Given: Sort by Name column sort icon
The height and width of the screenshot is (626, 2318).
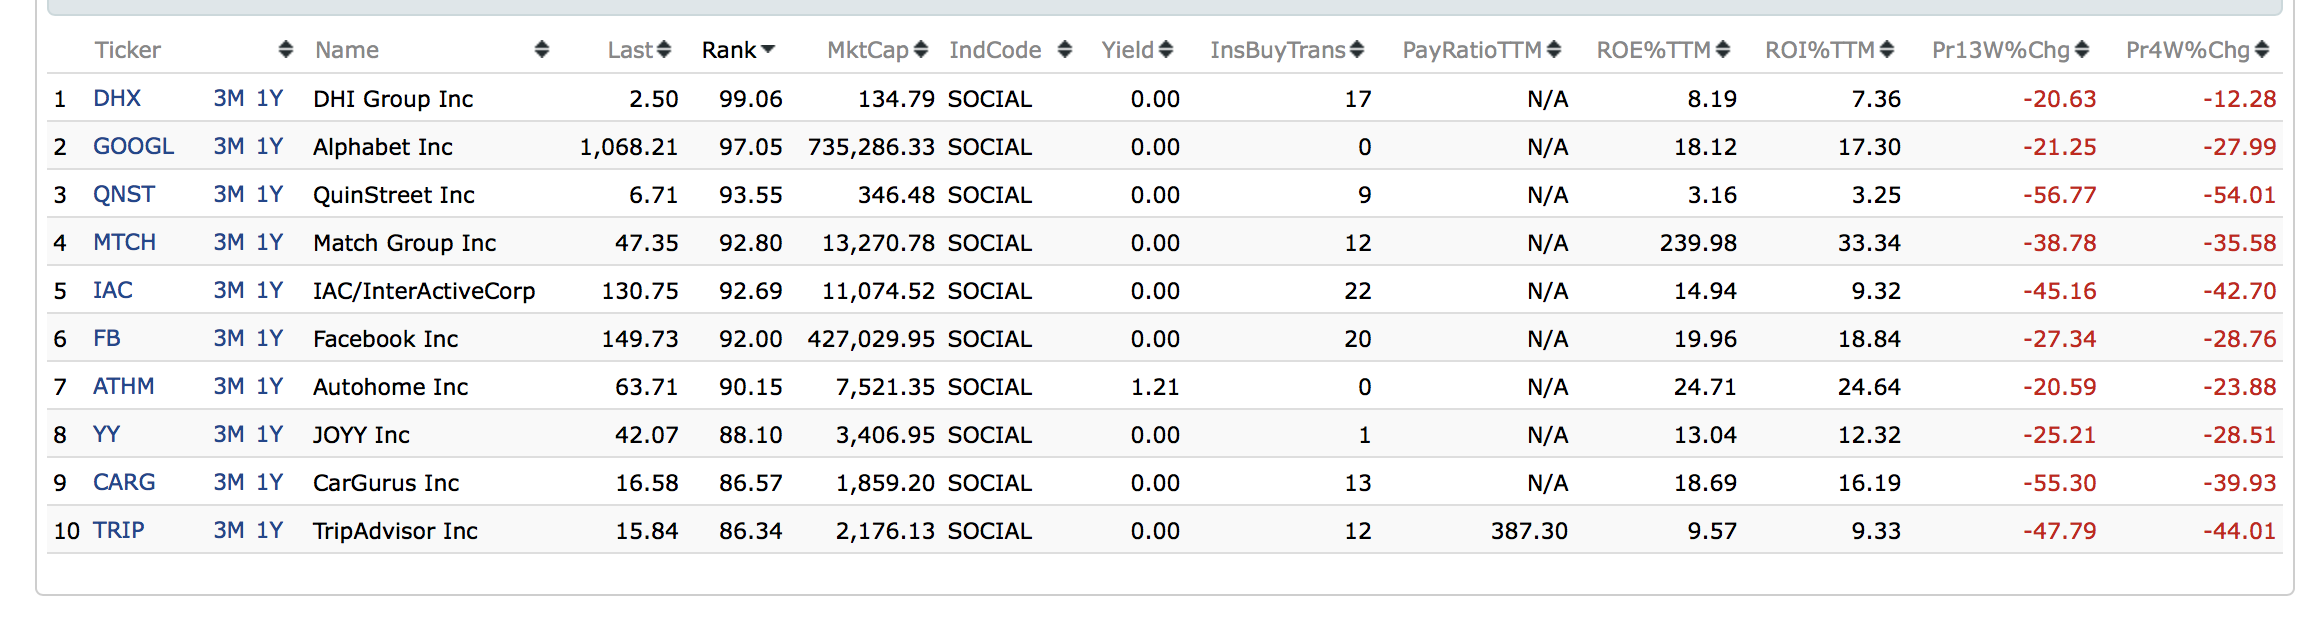Looking at the screenshot, I should click(x=541, y=50).
